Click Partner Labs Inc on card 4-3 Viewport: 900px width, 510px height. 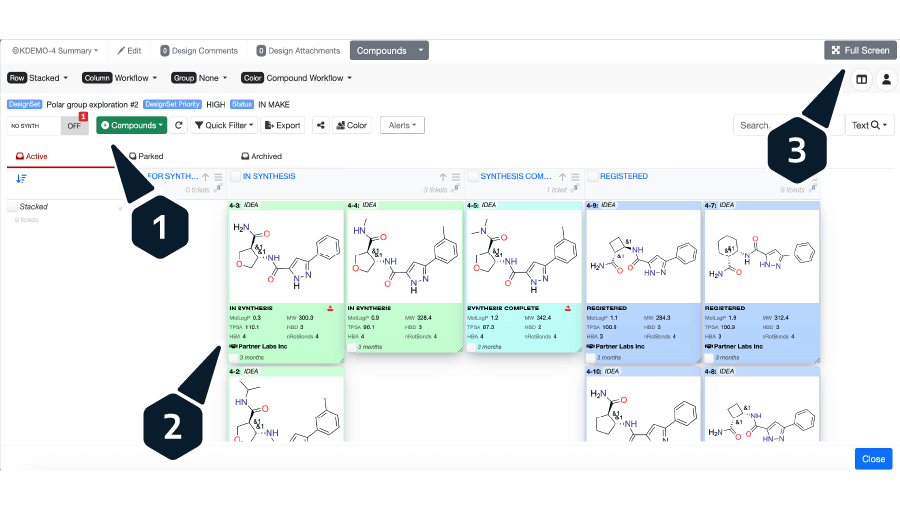click(x=262, y=347)
